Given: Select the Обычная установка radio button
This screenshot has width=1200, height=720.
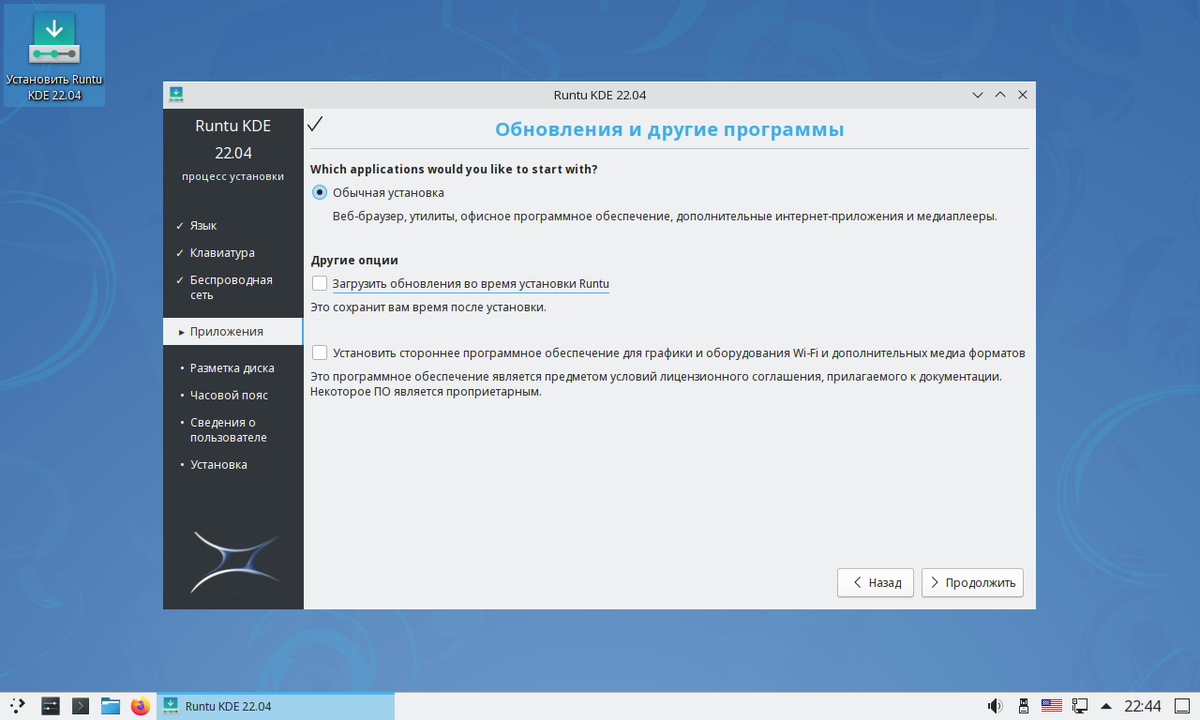Looking at the screenshot, I should click(320, 193).
